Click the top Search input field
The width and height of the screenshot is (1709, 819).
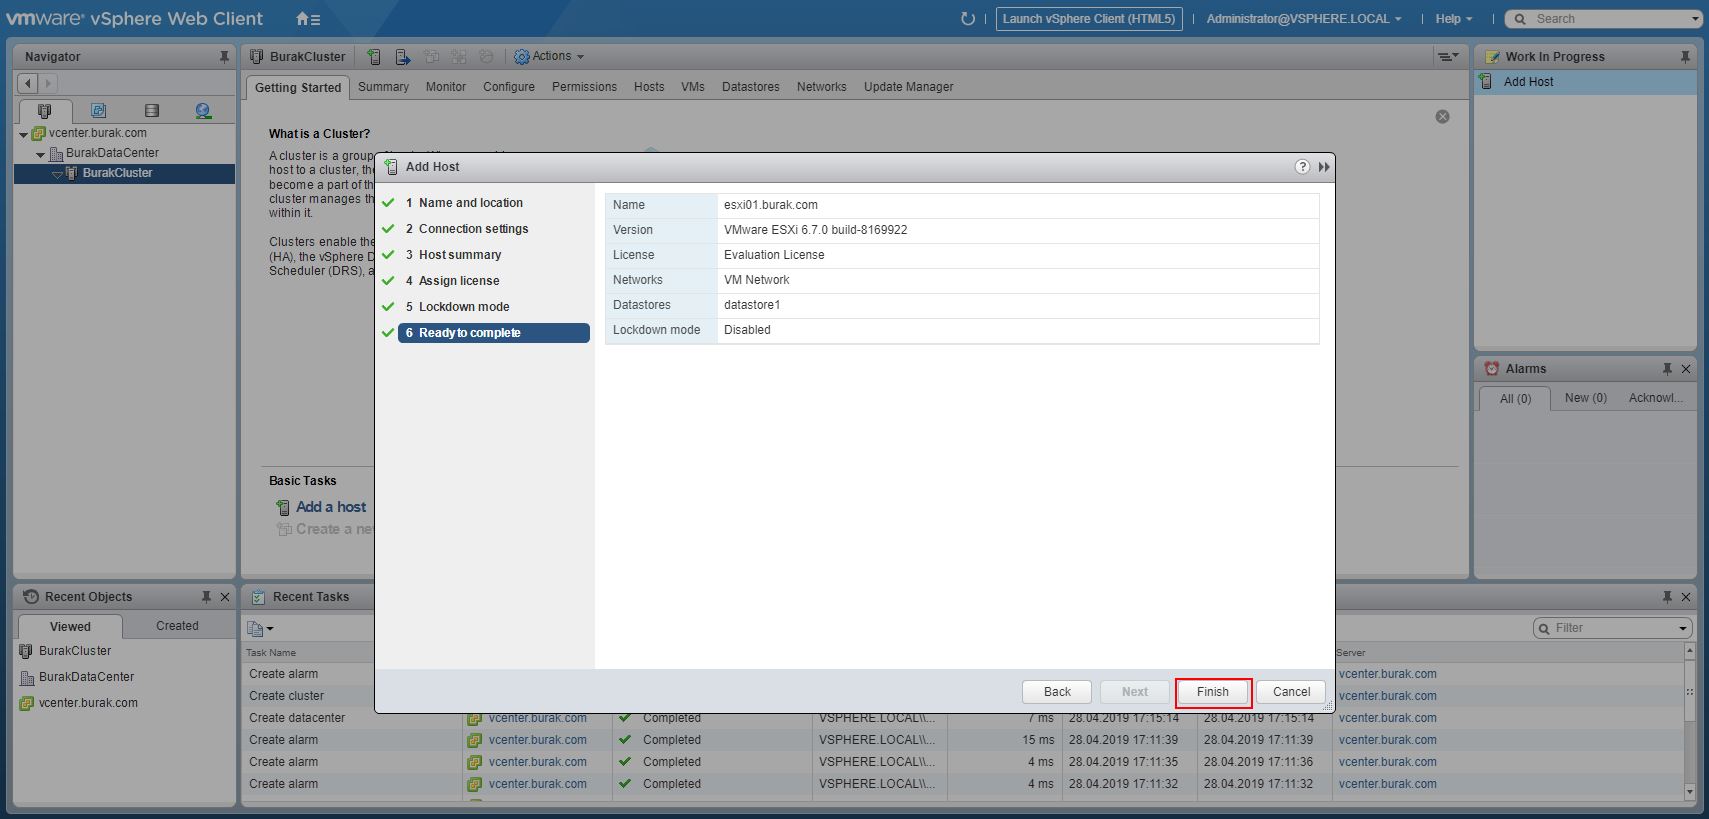coord(1605,19)
